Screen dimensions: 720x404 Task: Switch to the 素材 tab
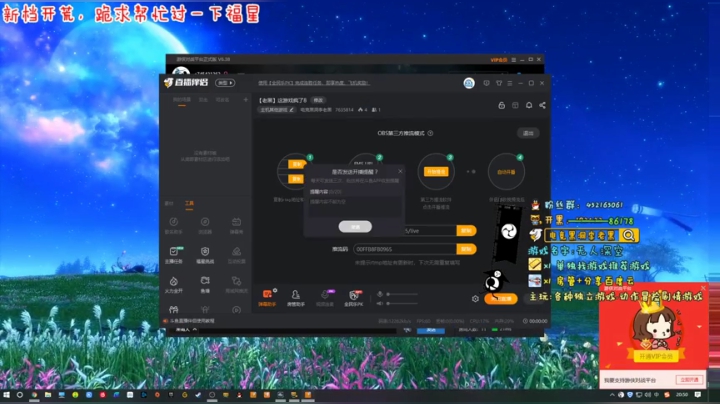[x=169, y=203]
